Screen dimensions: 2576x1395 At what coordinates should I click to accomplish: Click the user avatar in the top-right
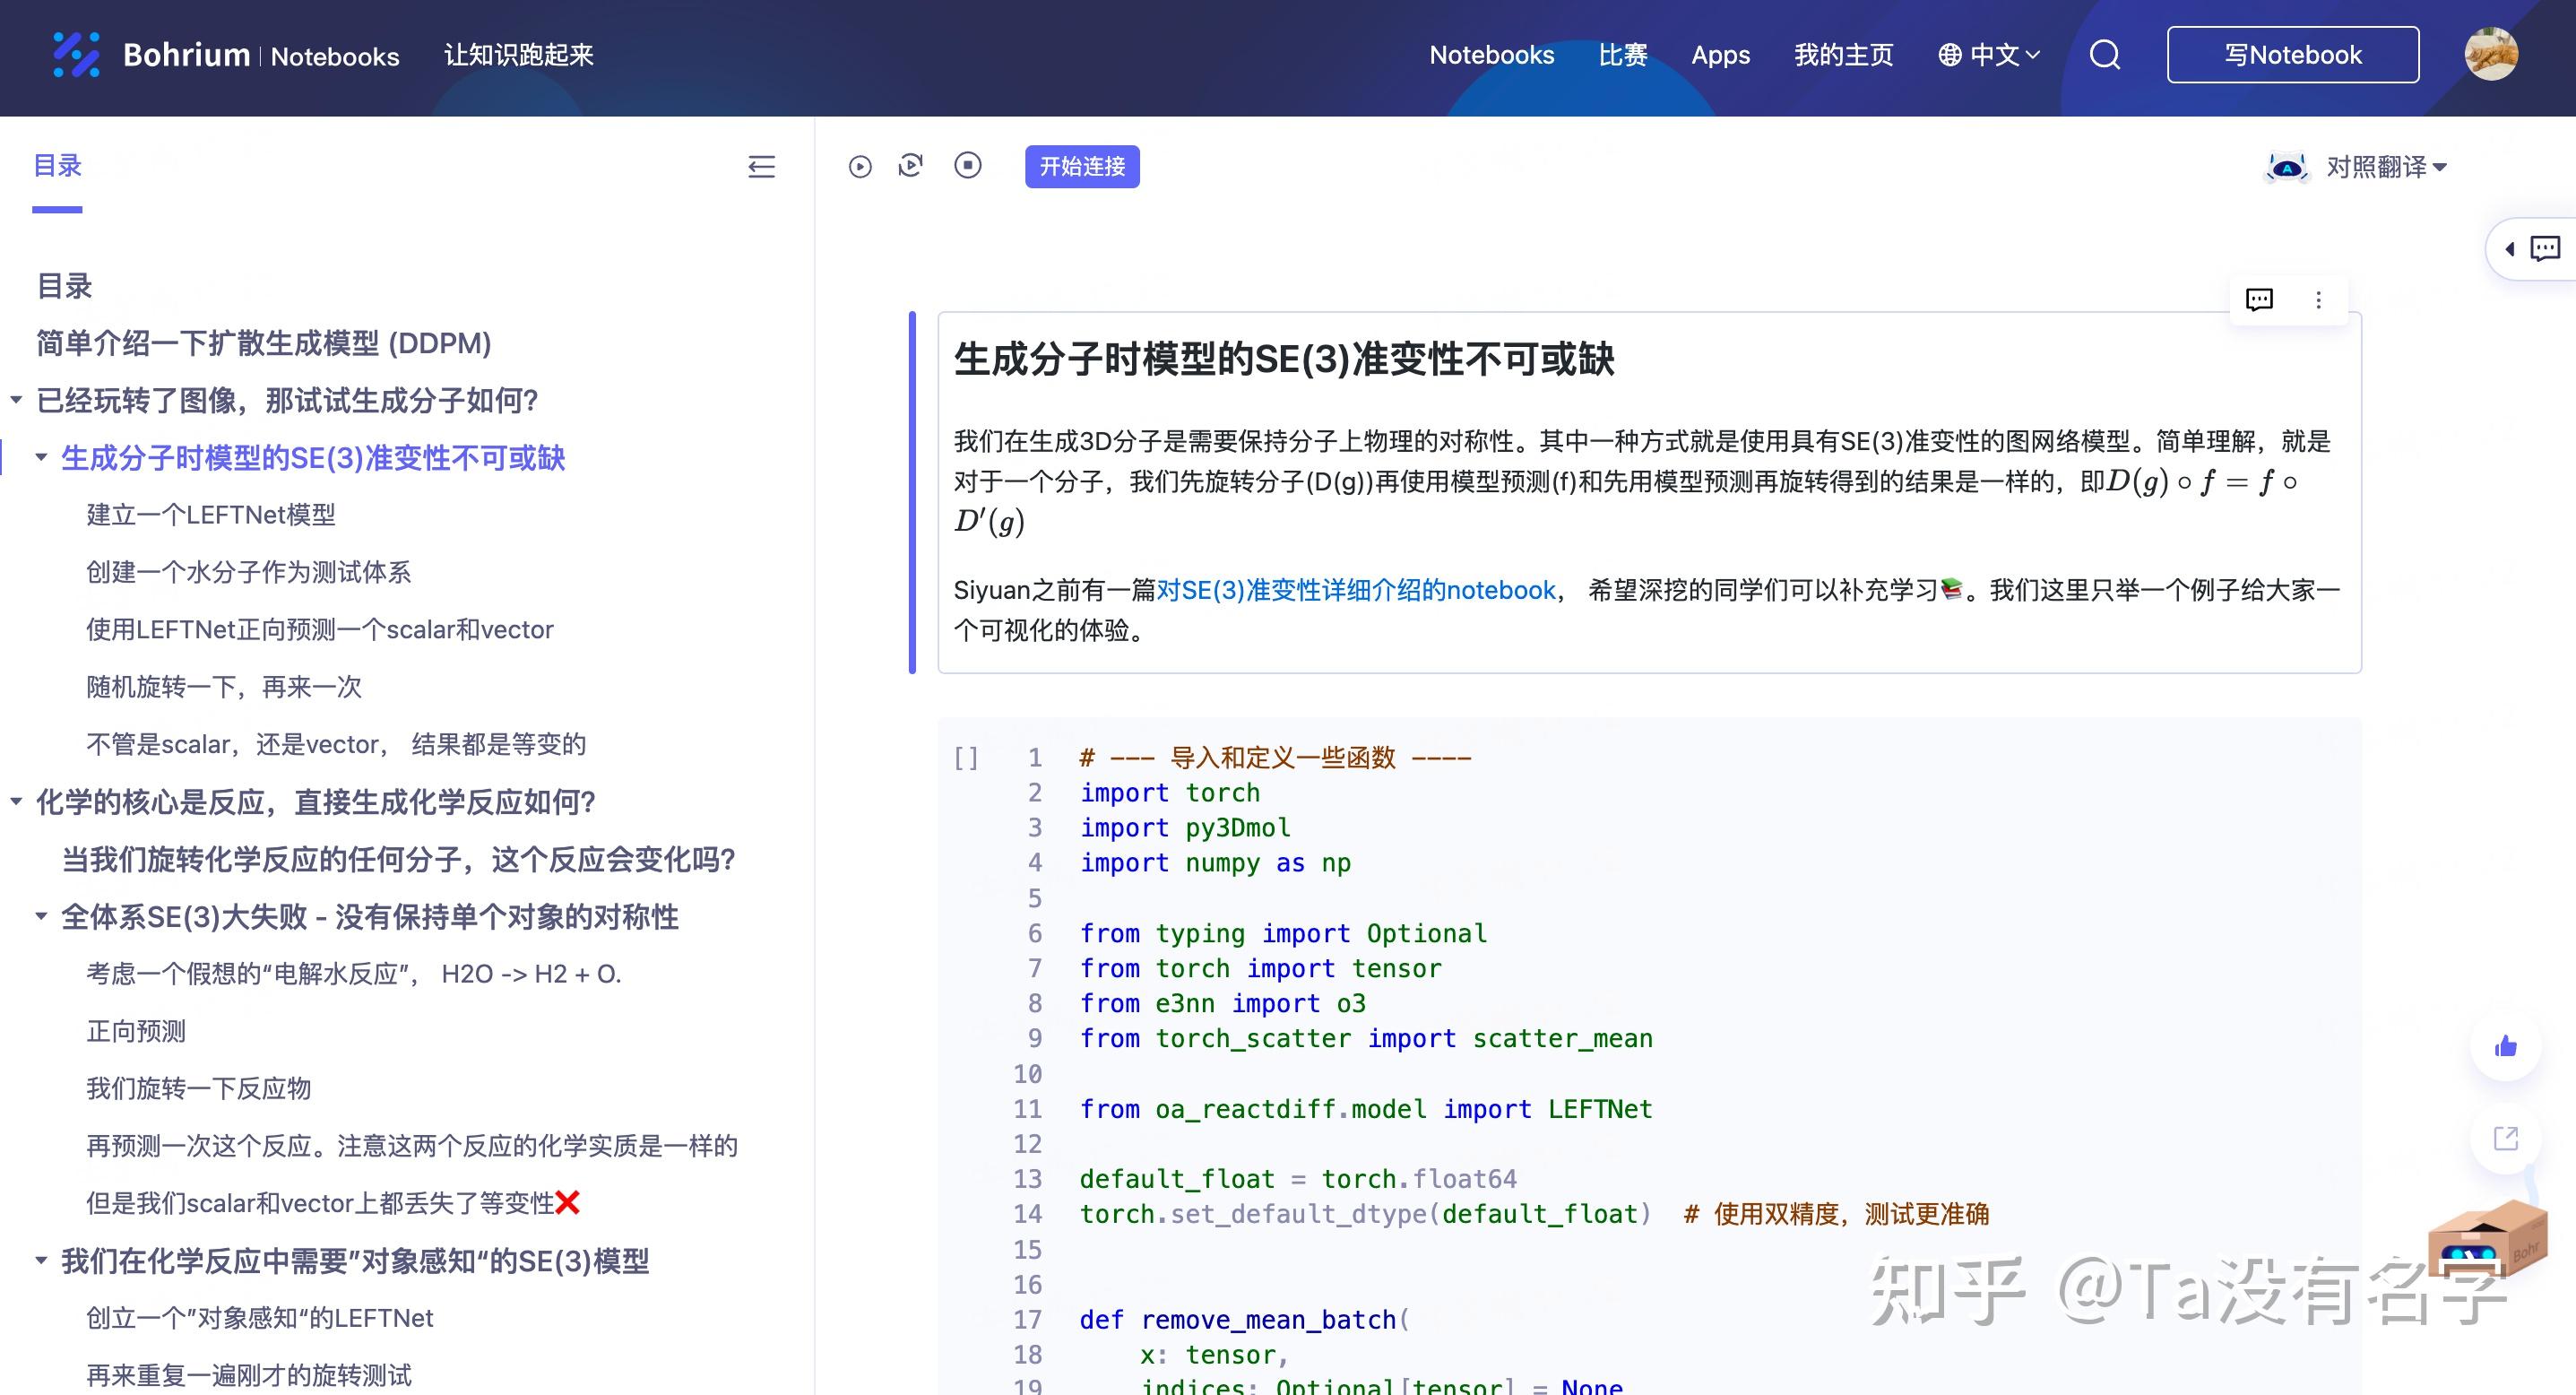[2490, 55]
